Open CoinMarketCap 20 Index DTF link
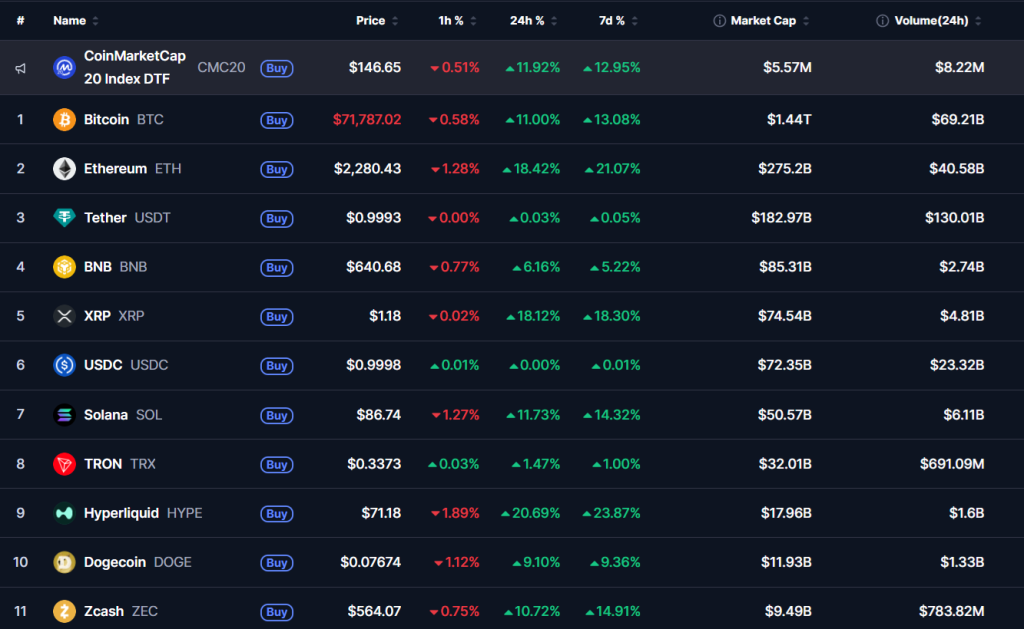The height and width of the screenshot is (629, 1024). click(135, 67)
